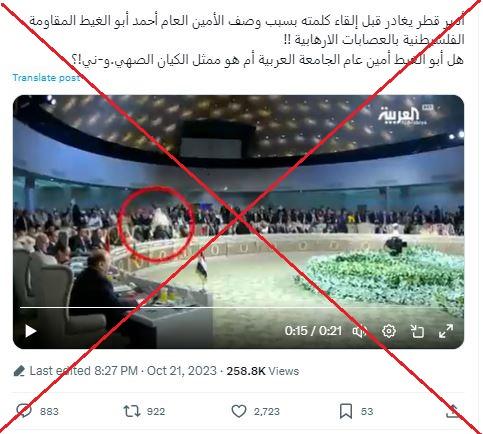Image resolution: width=483 pixels, height=434 pixels.
Task: Open the Oct 21, 2023 timestamp link
Action: [x=182, y=371]
